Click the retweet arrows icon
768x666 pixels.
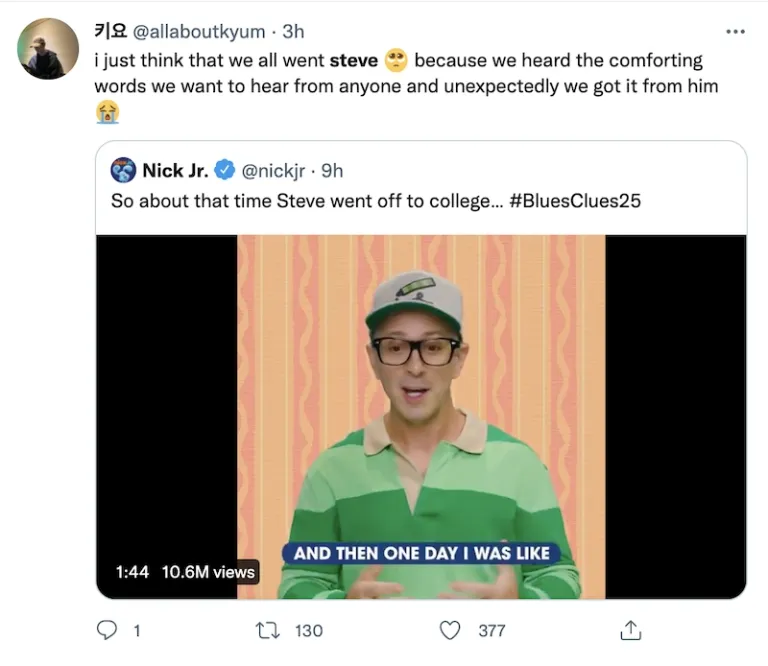pos(268,630)
